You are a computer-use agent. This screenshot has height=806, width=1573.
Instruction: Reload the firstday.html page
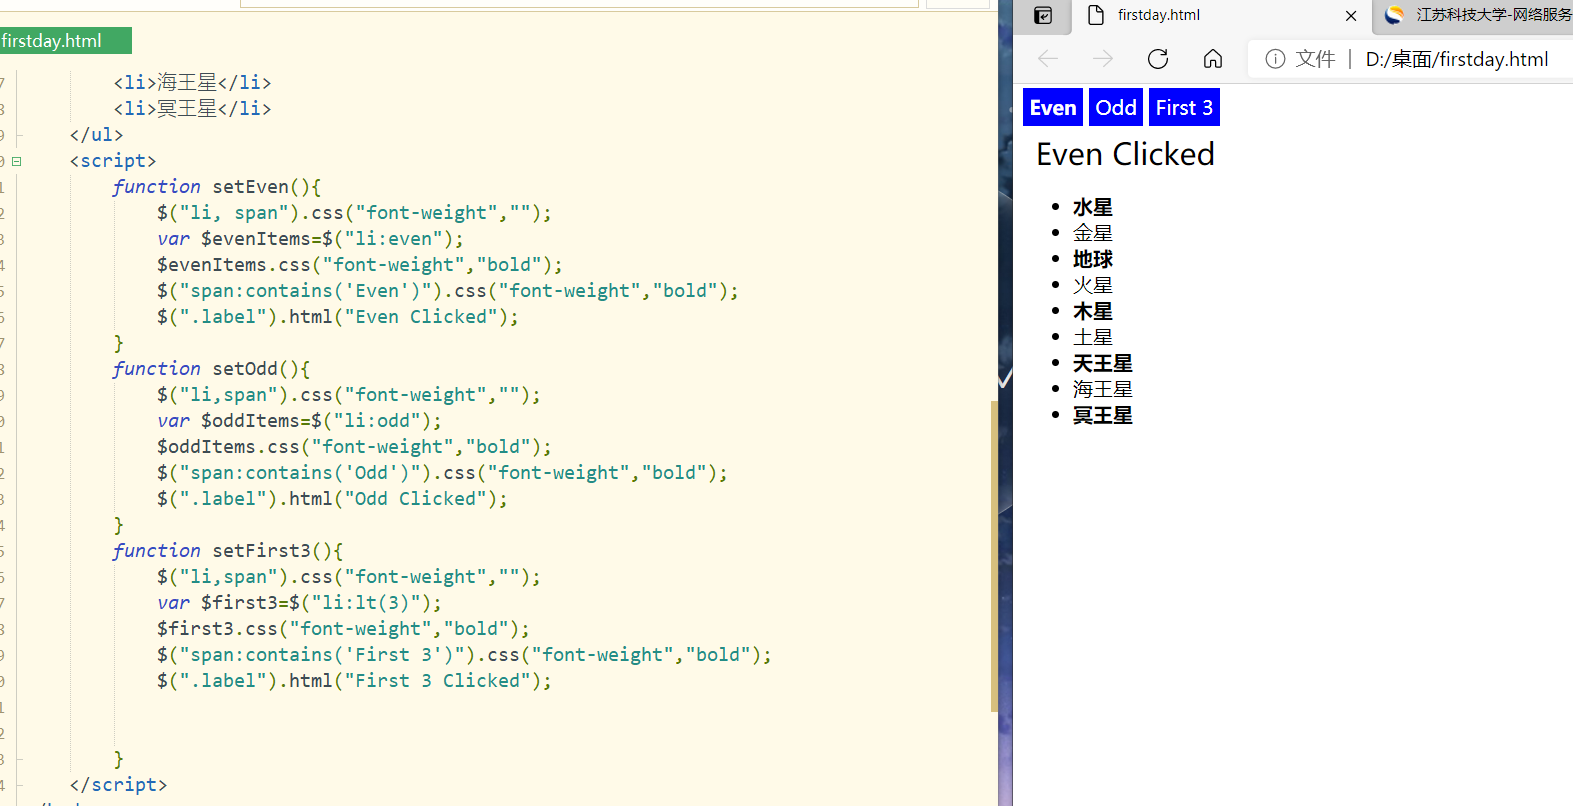[x=1158, y=59]
